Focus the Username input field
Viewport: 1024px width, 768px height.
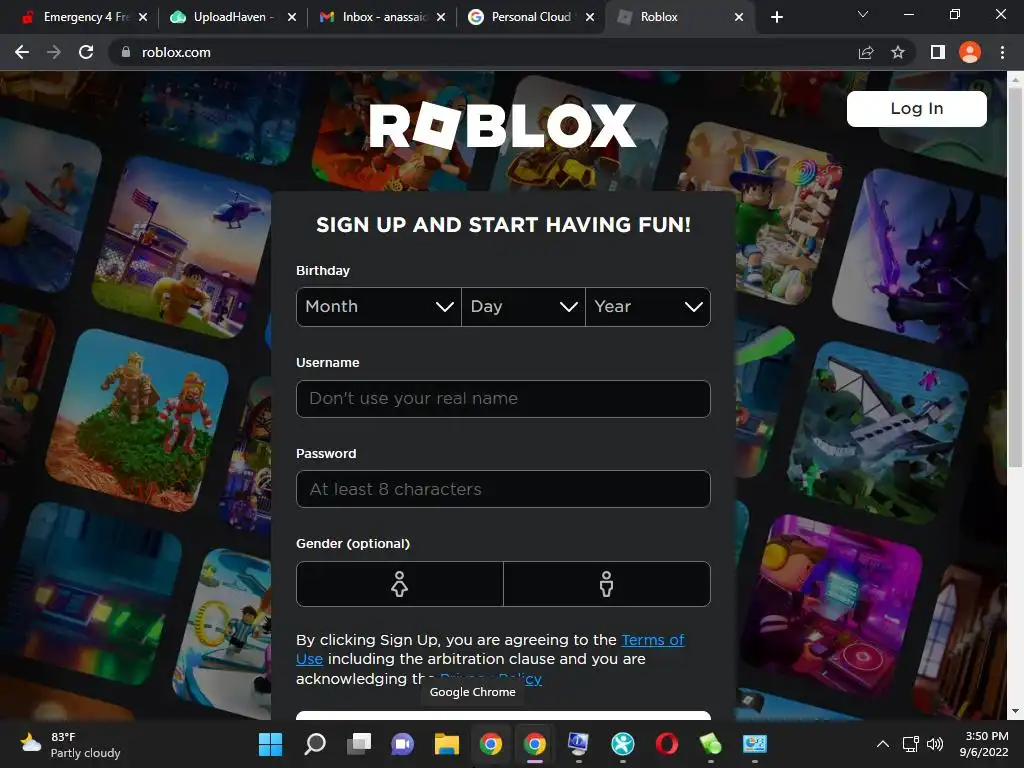(503, 398)
